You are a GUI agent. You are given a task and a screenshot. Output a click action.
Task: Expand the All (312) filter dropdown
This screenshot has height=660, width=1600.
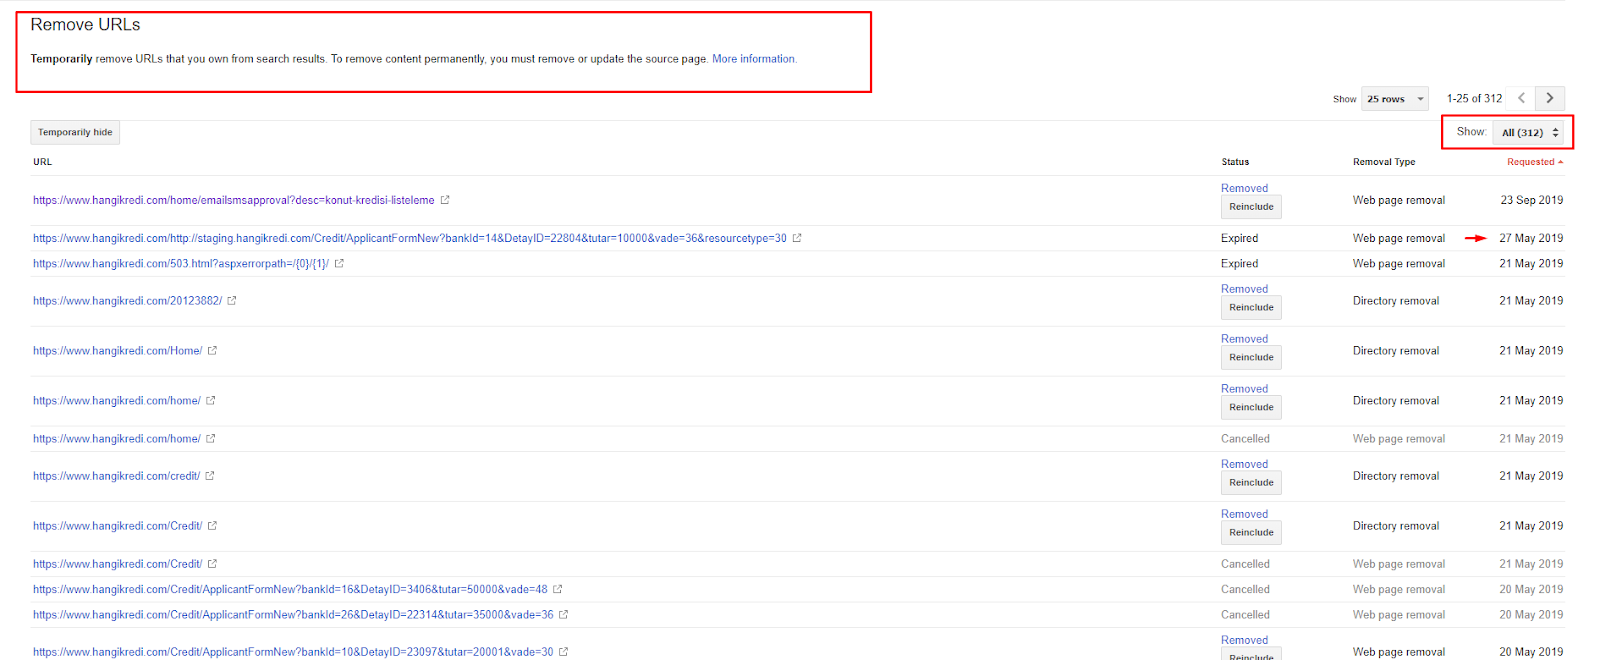(x=1528, y=132)
